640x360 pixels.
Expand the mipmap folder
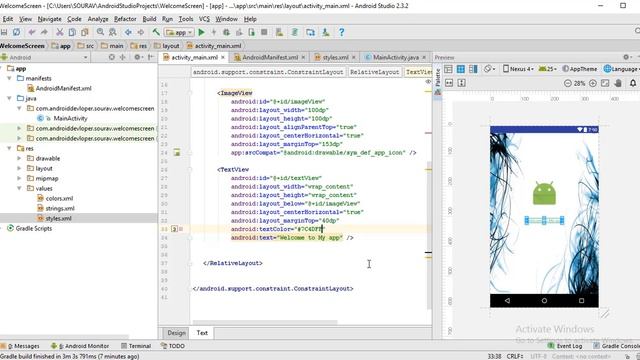tap(19, 178)
